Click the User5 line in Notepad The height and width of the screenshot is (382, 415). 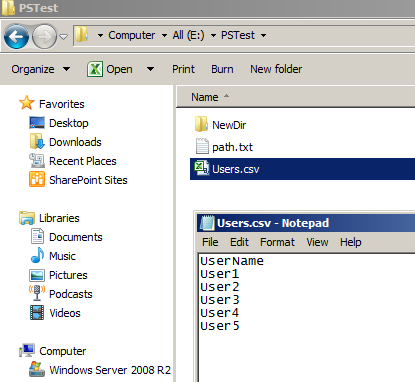[220, 326]
